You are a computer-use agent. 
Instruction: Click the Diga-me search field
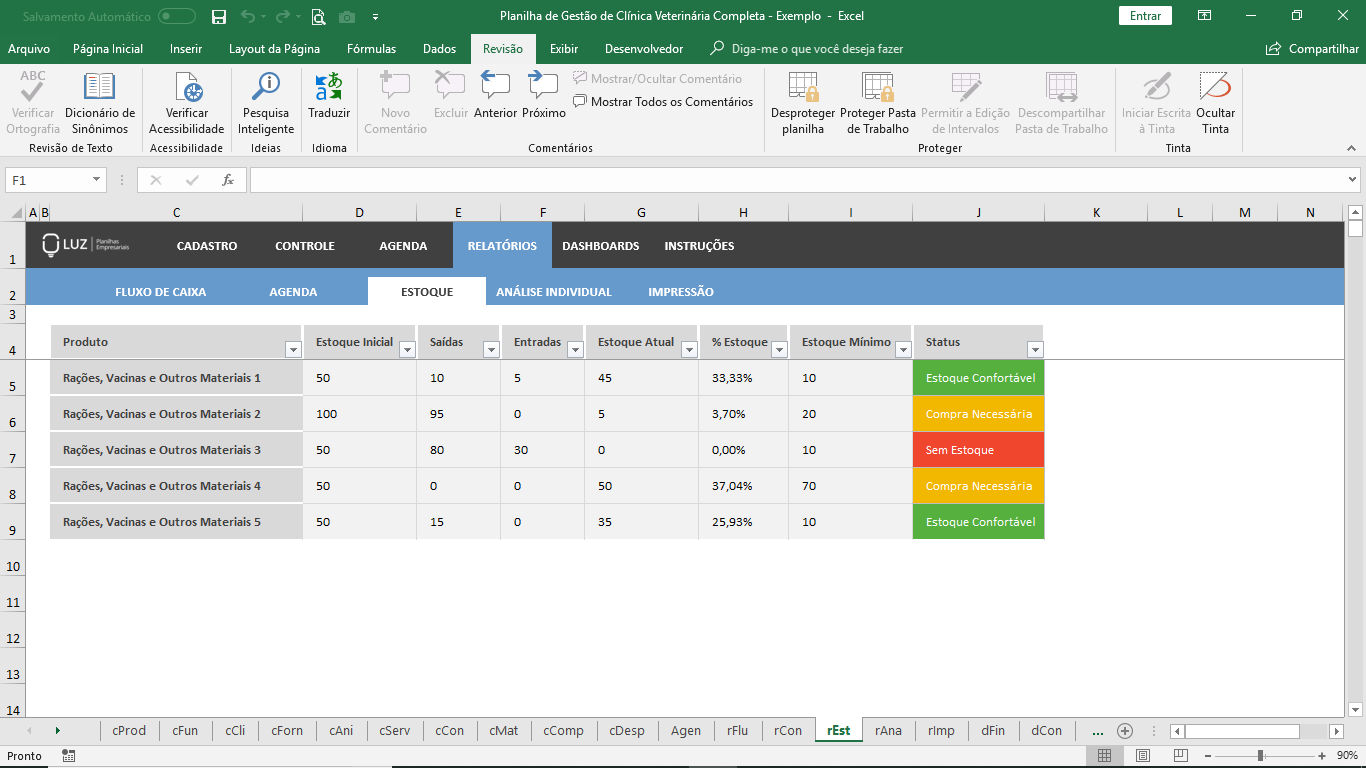point(817,49)
